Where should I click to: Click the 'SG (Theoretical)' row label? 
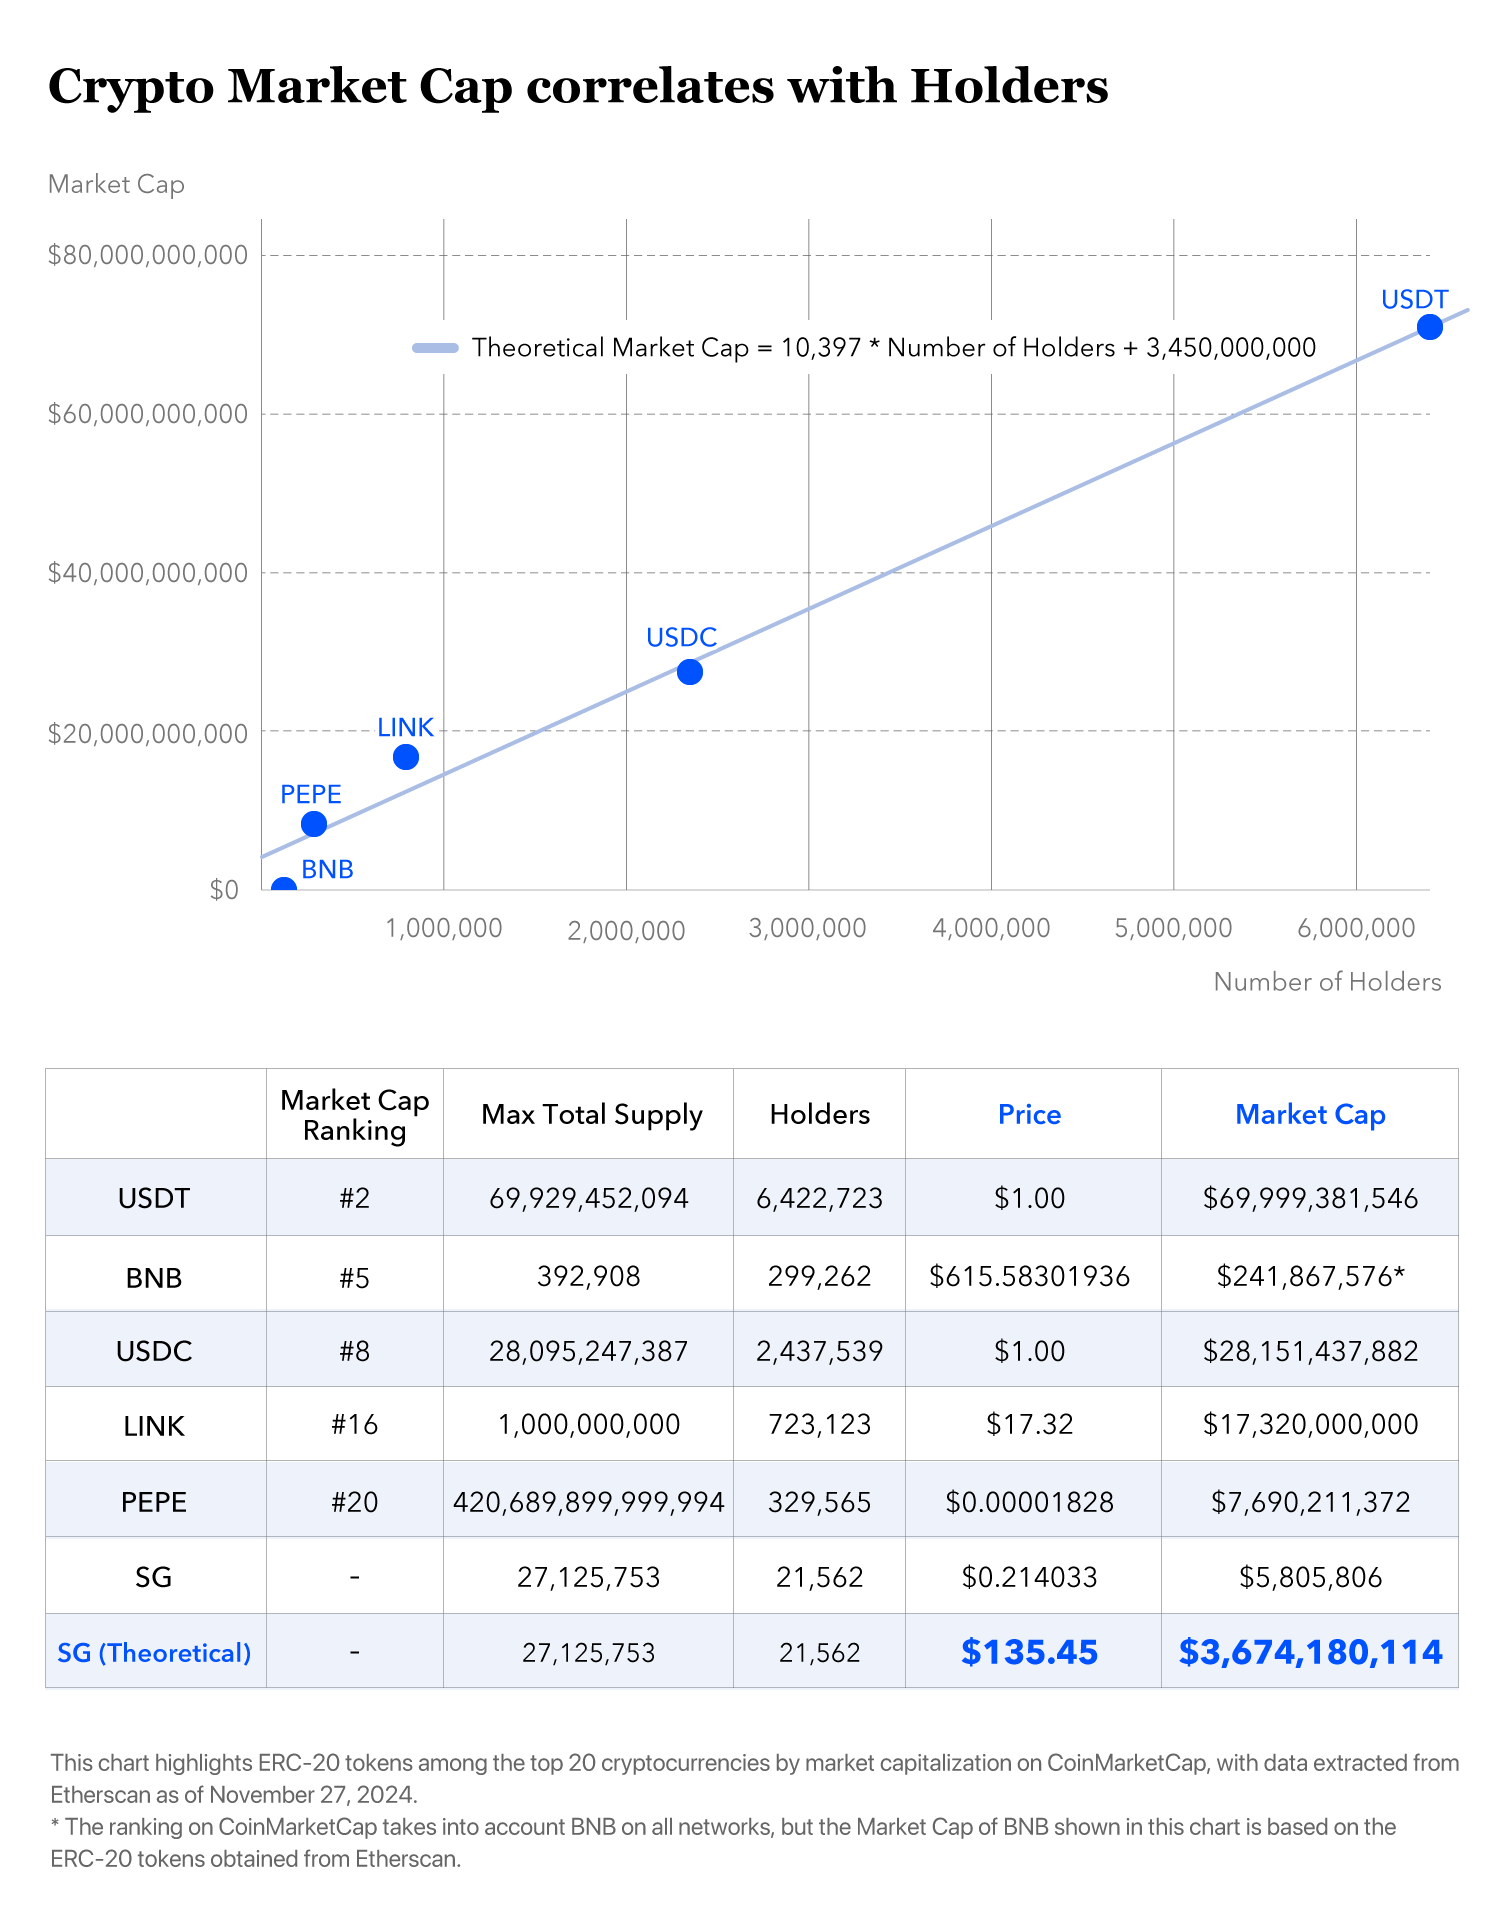(154, 1653)
